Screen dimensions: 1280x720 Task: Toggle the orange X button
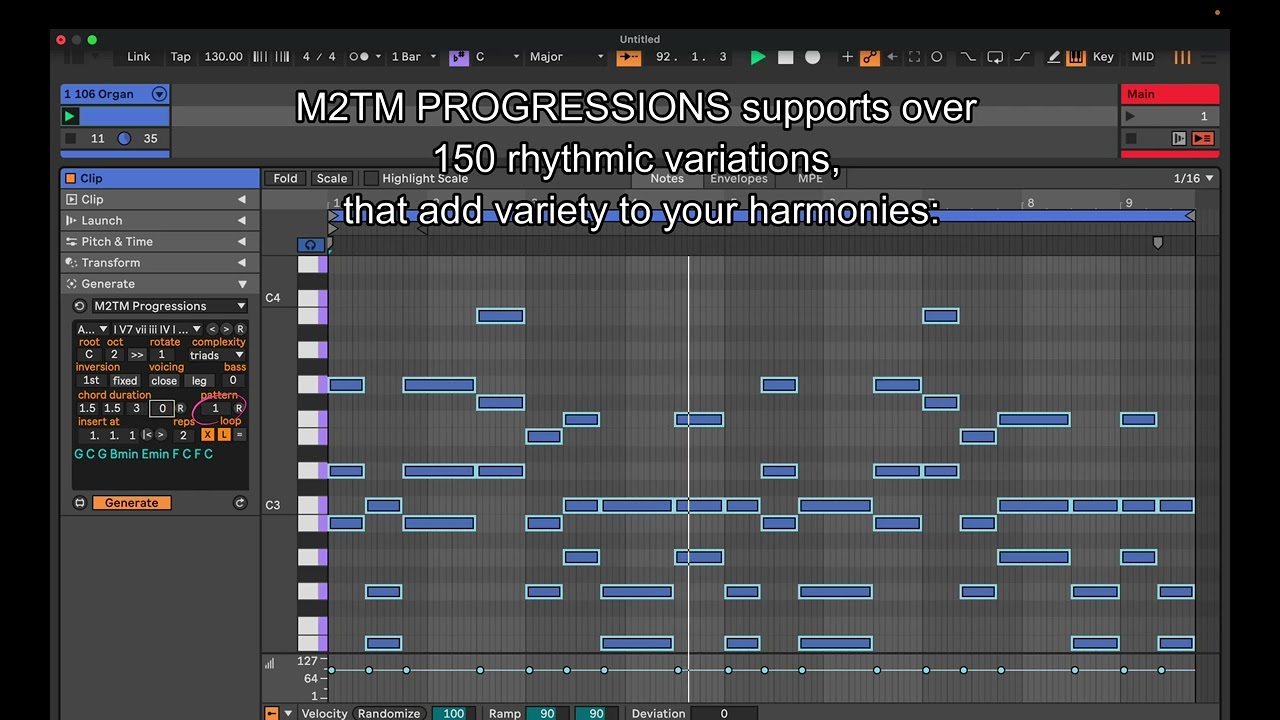208,435
